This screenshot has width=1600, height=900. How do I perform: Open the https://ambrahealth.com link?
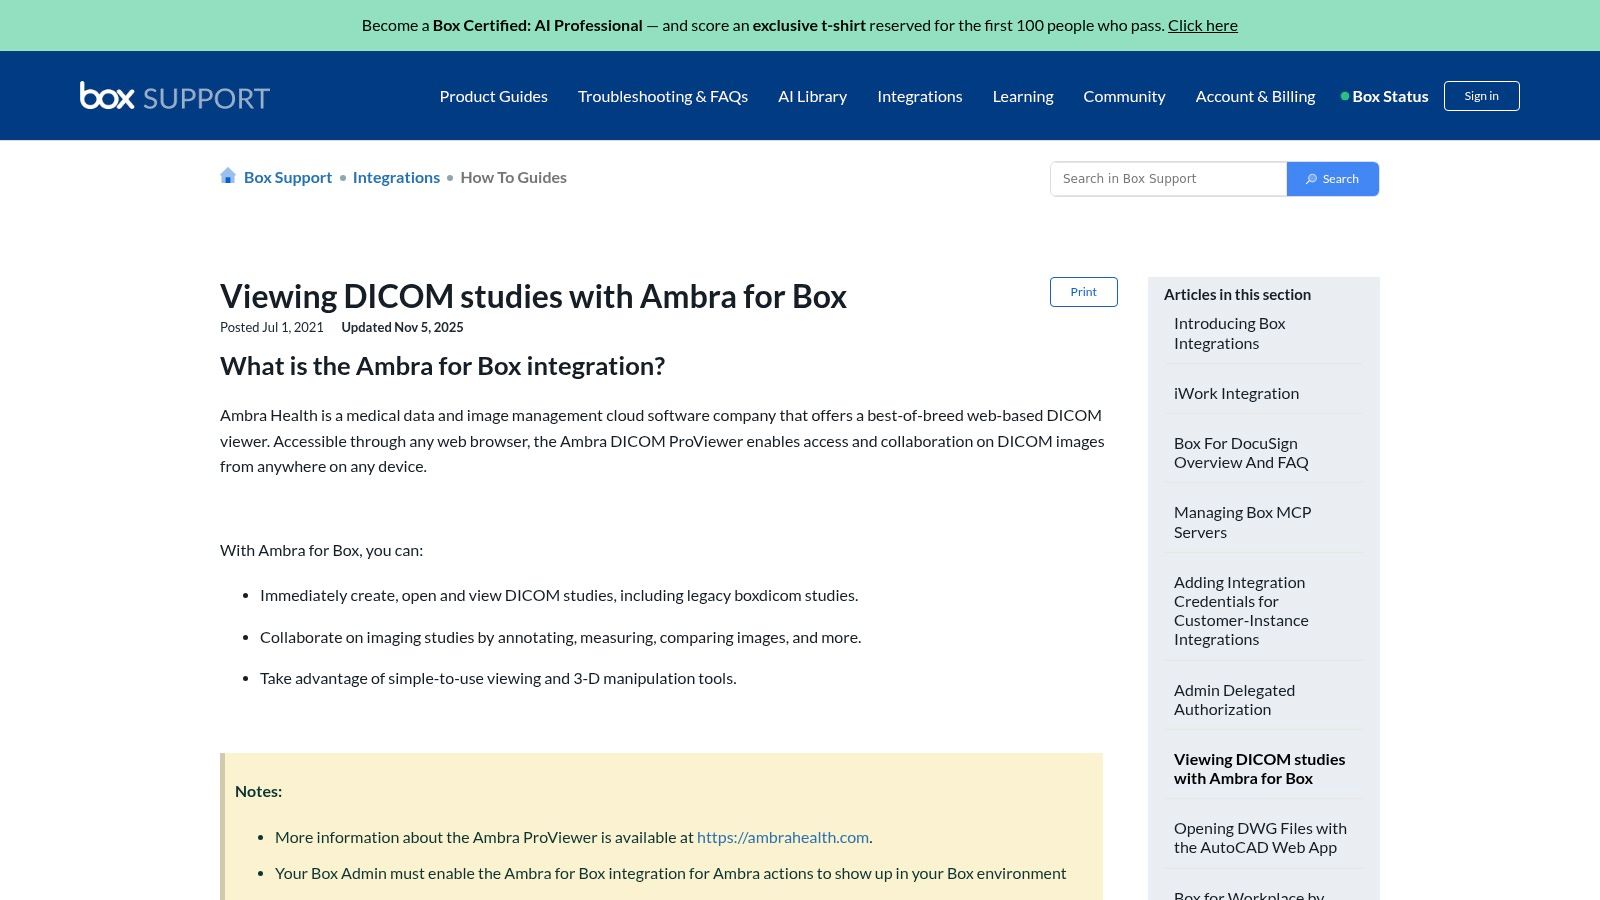click(x=783, y=837)
